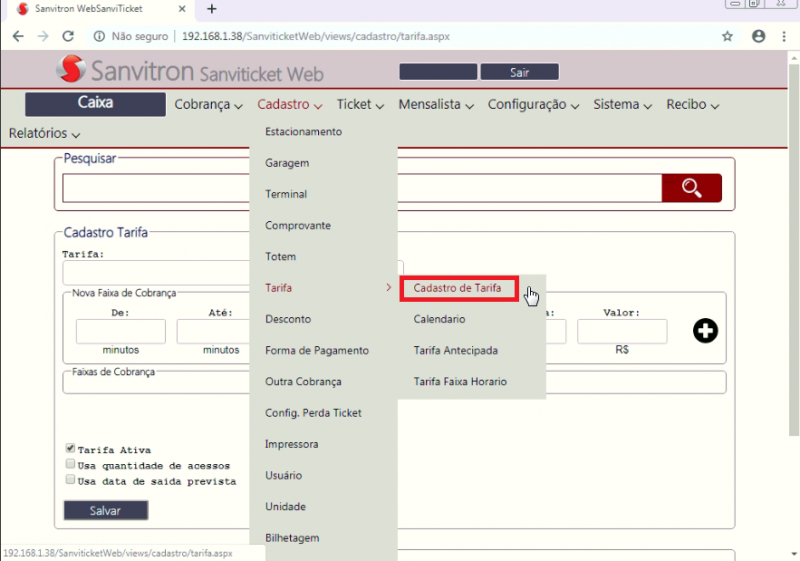Expand the Configuração menu

pos(533,105)
